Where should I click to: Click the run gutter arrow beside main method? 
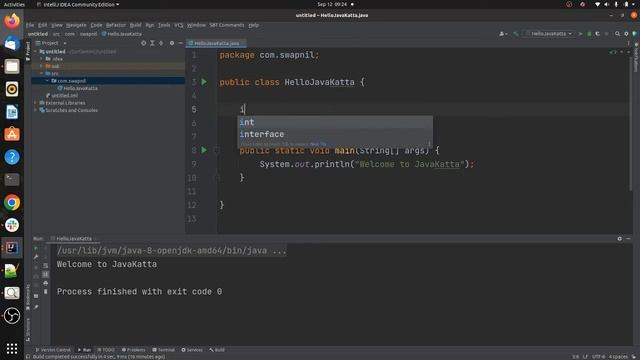204,150
